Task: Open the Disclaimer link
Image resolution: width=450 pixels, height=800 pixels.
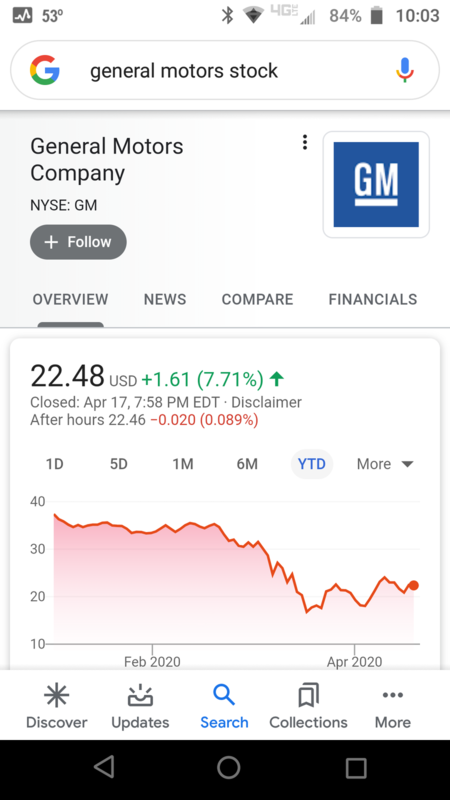Action: click(x=266, y=402)
